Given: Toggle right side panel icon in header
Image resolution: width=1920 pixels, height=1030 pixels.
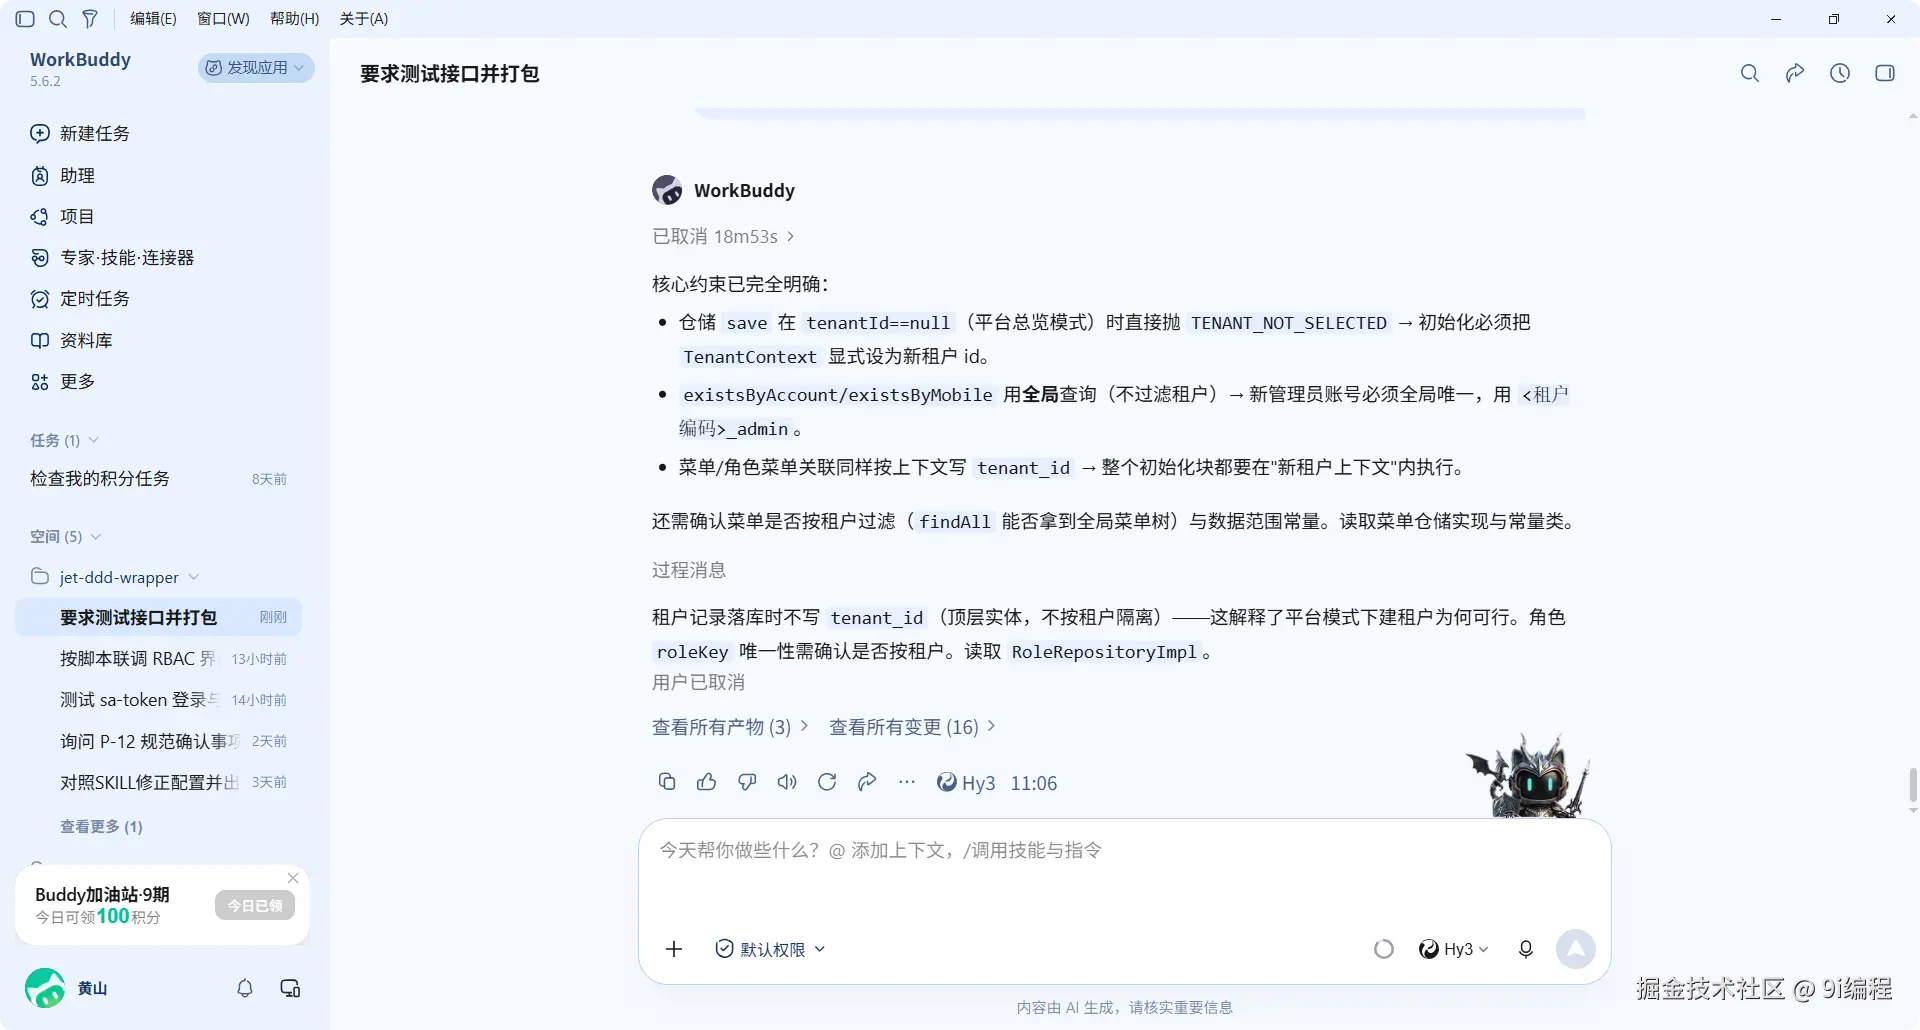Looking at the screenshot, I should coord(1885,73).
